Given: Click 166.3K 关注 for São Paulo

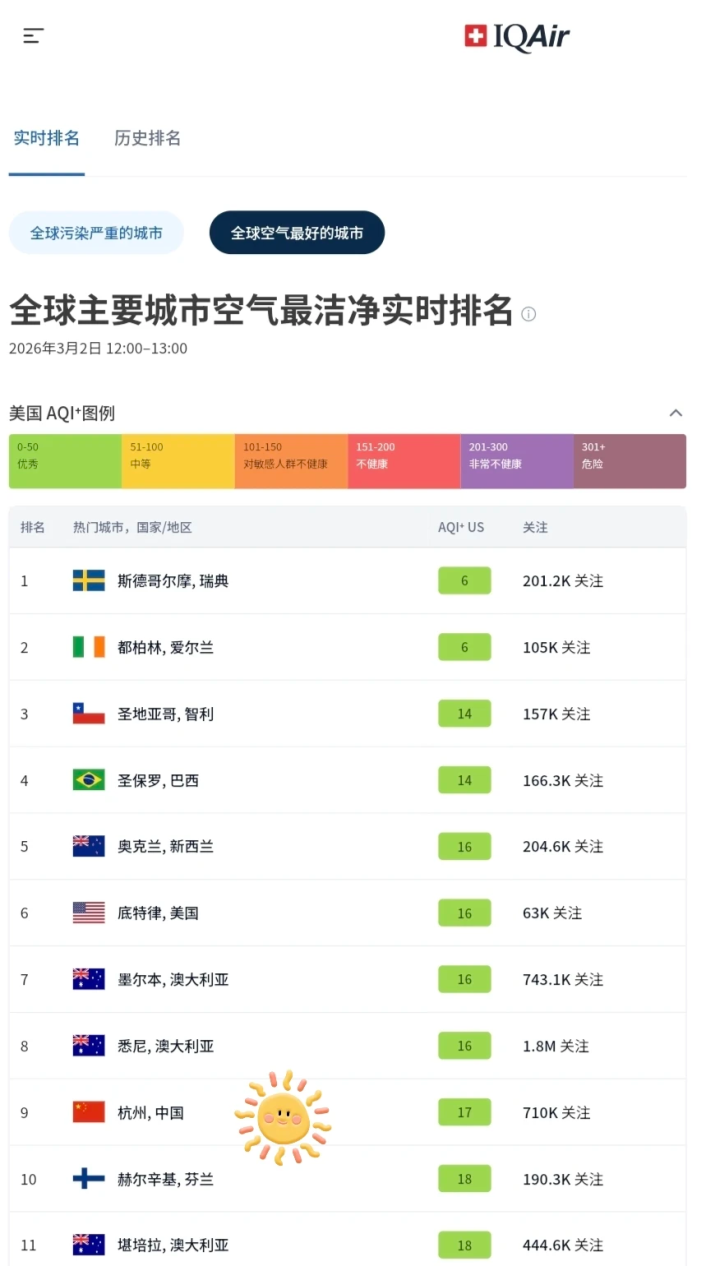Looking at the screenshot, I should click(563, 780).
